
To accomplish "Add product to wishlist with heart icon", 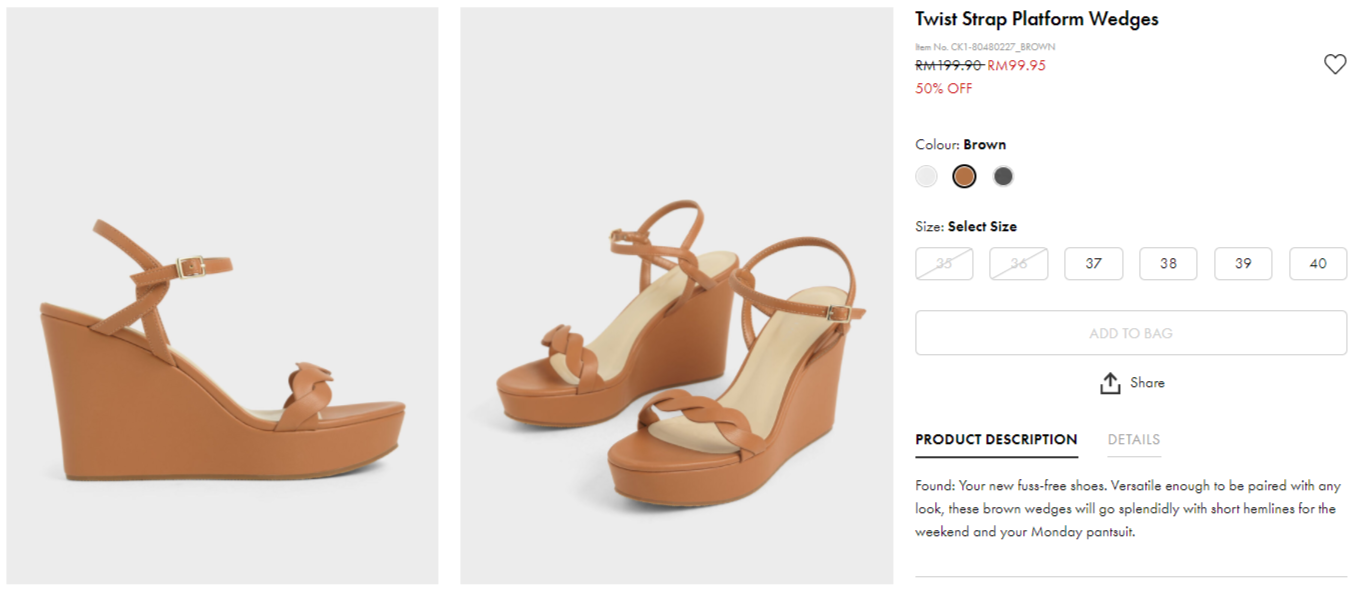I will 1335,64.
